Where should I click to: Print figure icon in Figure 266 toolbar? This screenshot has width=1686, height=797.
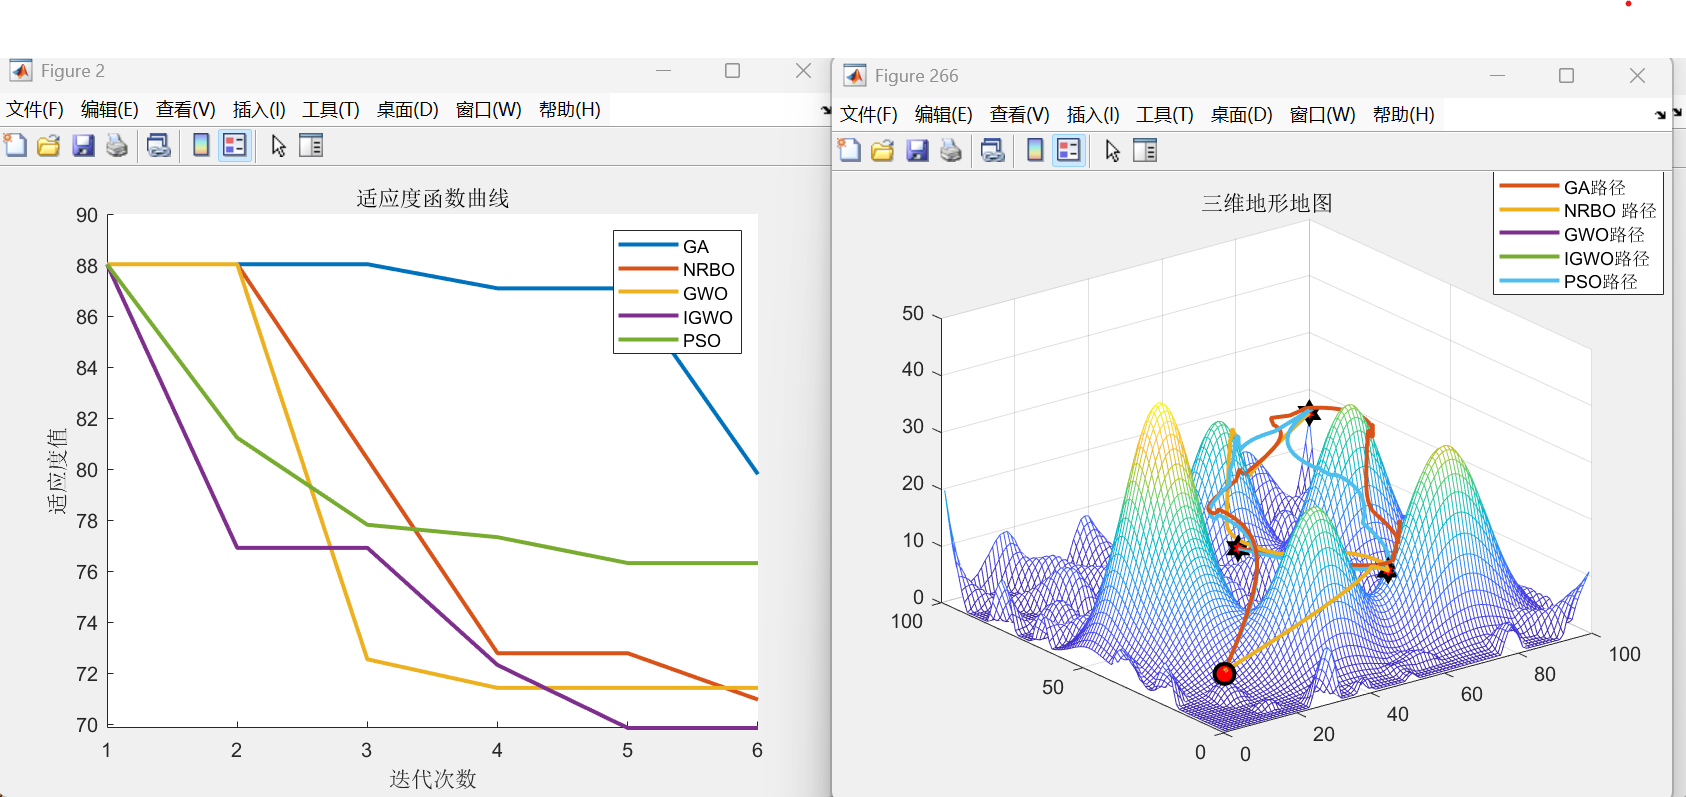tap(951, 151)
